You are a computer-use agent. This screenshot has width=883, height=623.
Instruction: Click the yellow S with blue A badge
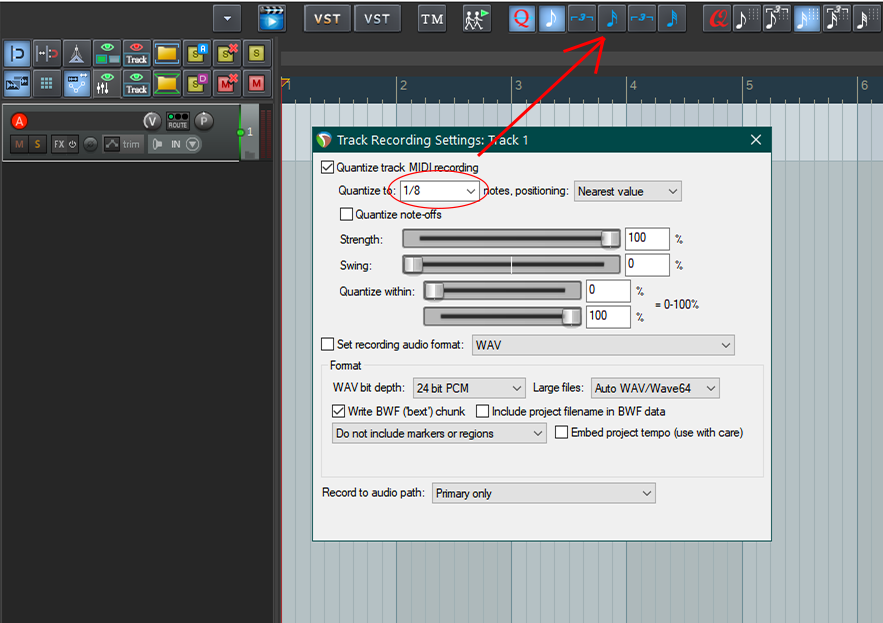click(197, 54)
